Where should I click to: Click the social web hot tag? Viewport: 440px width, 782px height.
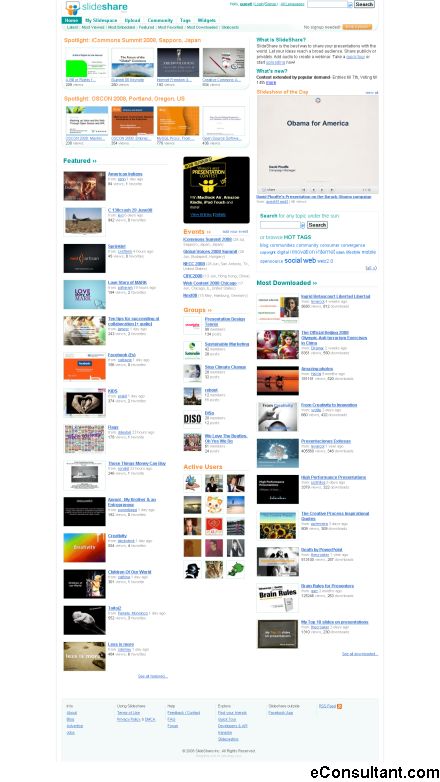coord(300,260)
